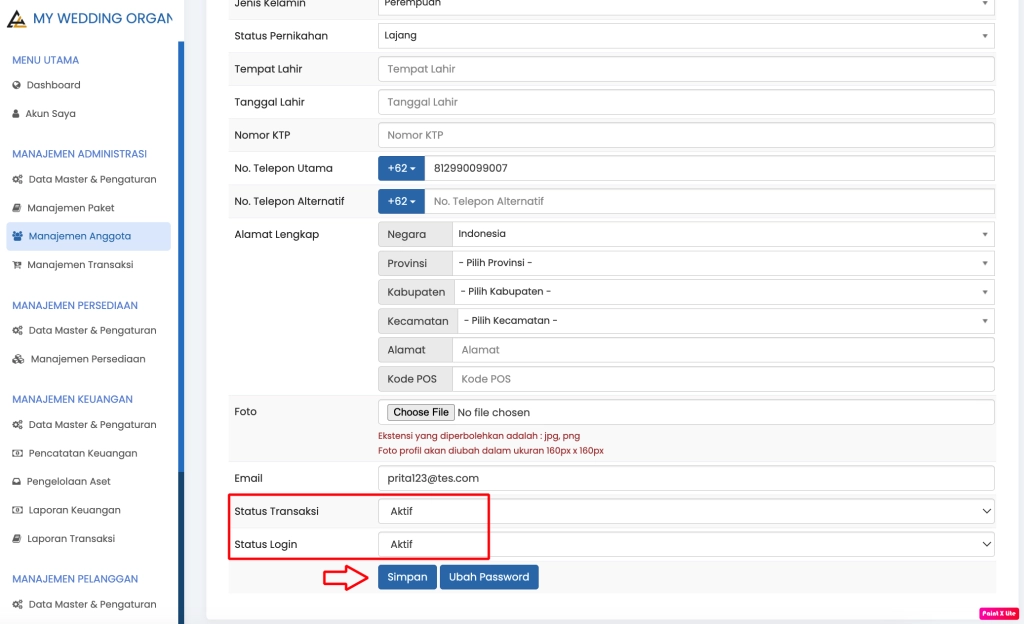Open the Status Transaksi dropdown

[x=686, y=511]
